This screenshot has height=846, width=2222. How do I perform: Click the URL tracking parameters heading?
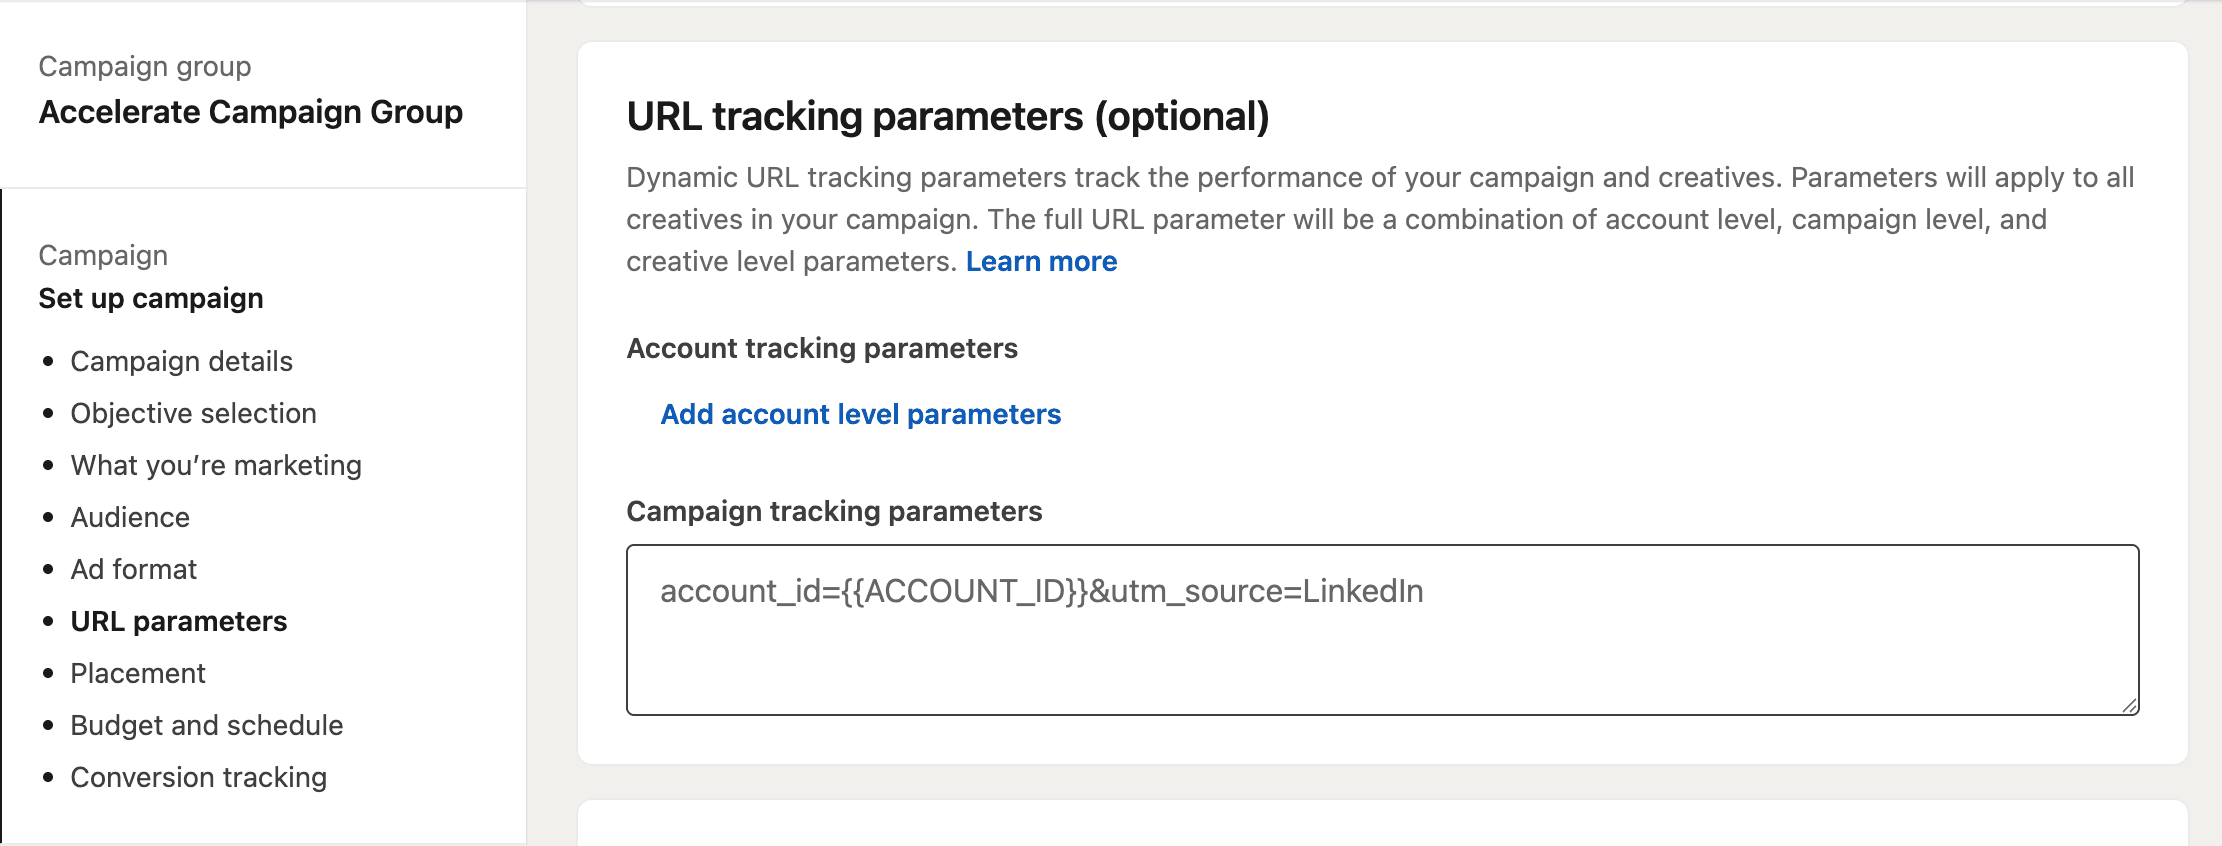tap(947, 116)
